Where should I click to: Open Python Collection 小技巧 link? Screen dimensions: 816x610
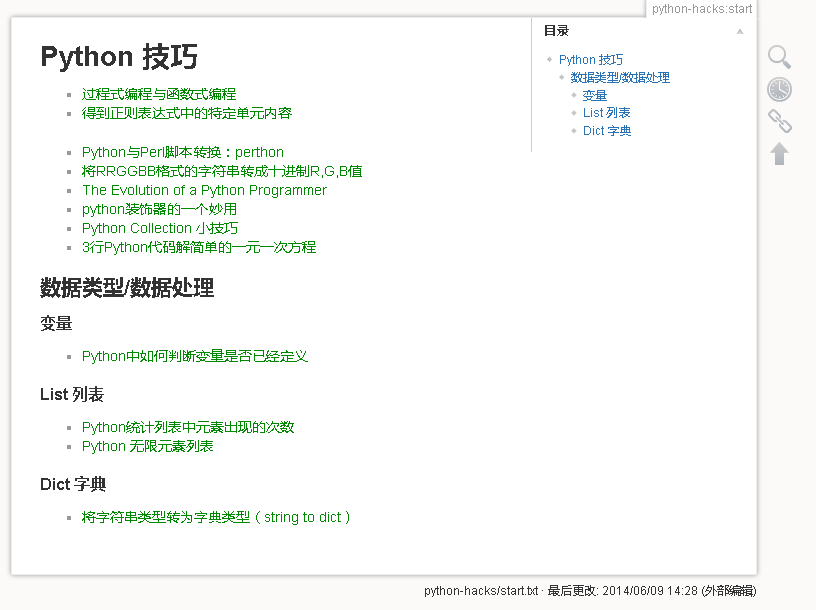(x=159, y=228)
